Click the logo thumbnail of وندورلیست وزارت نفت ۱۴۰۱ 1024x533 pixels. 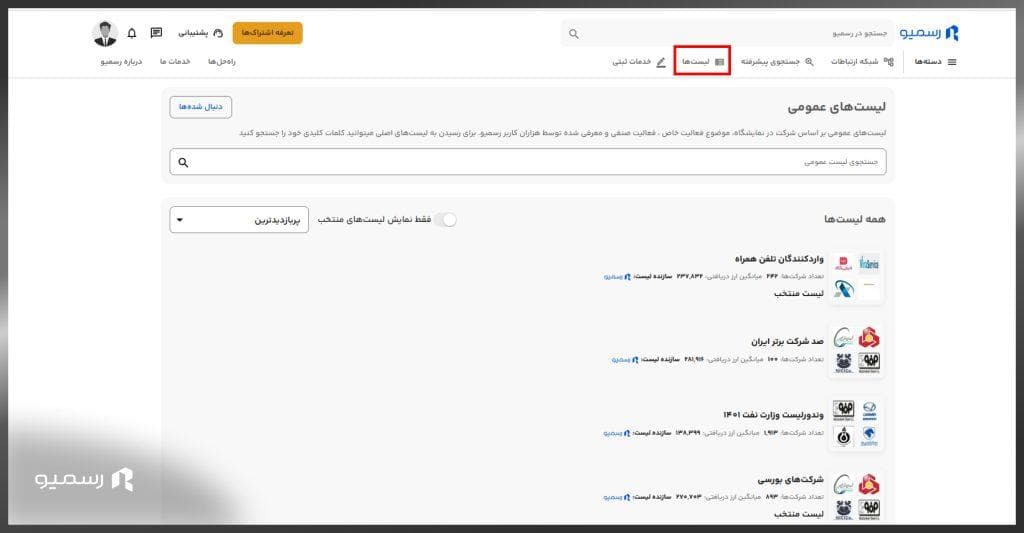[856, 423]
